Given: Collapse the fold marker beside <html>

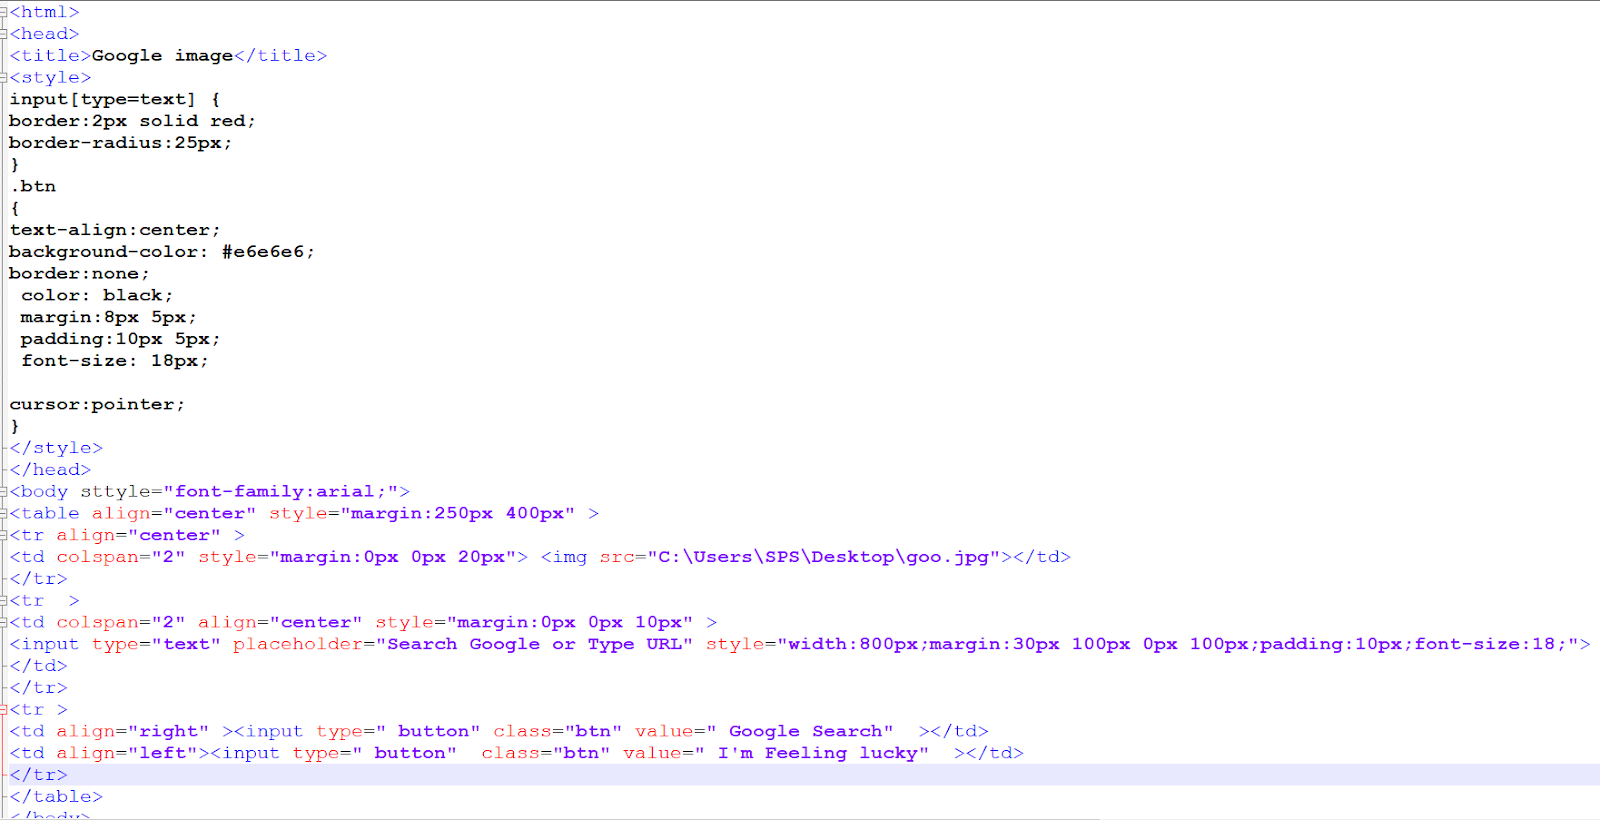Looking at the screenshot, I should coord(4,12).
